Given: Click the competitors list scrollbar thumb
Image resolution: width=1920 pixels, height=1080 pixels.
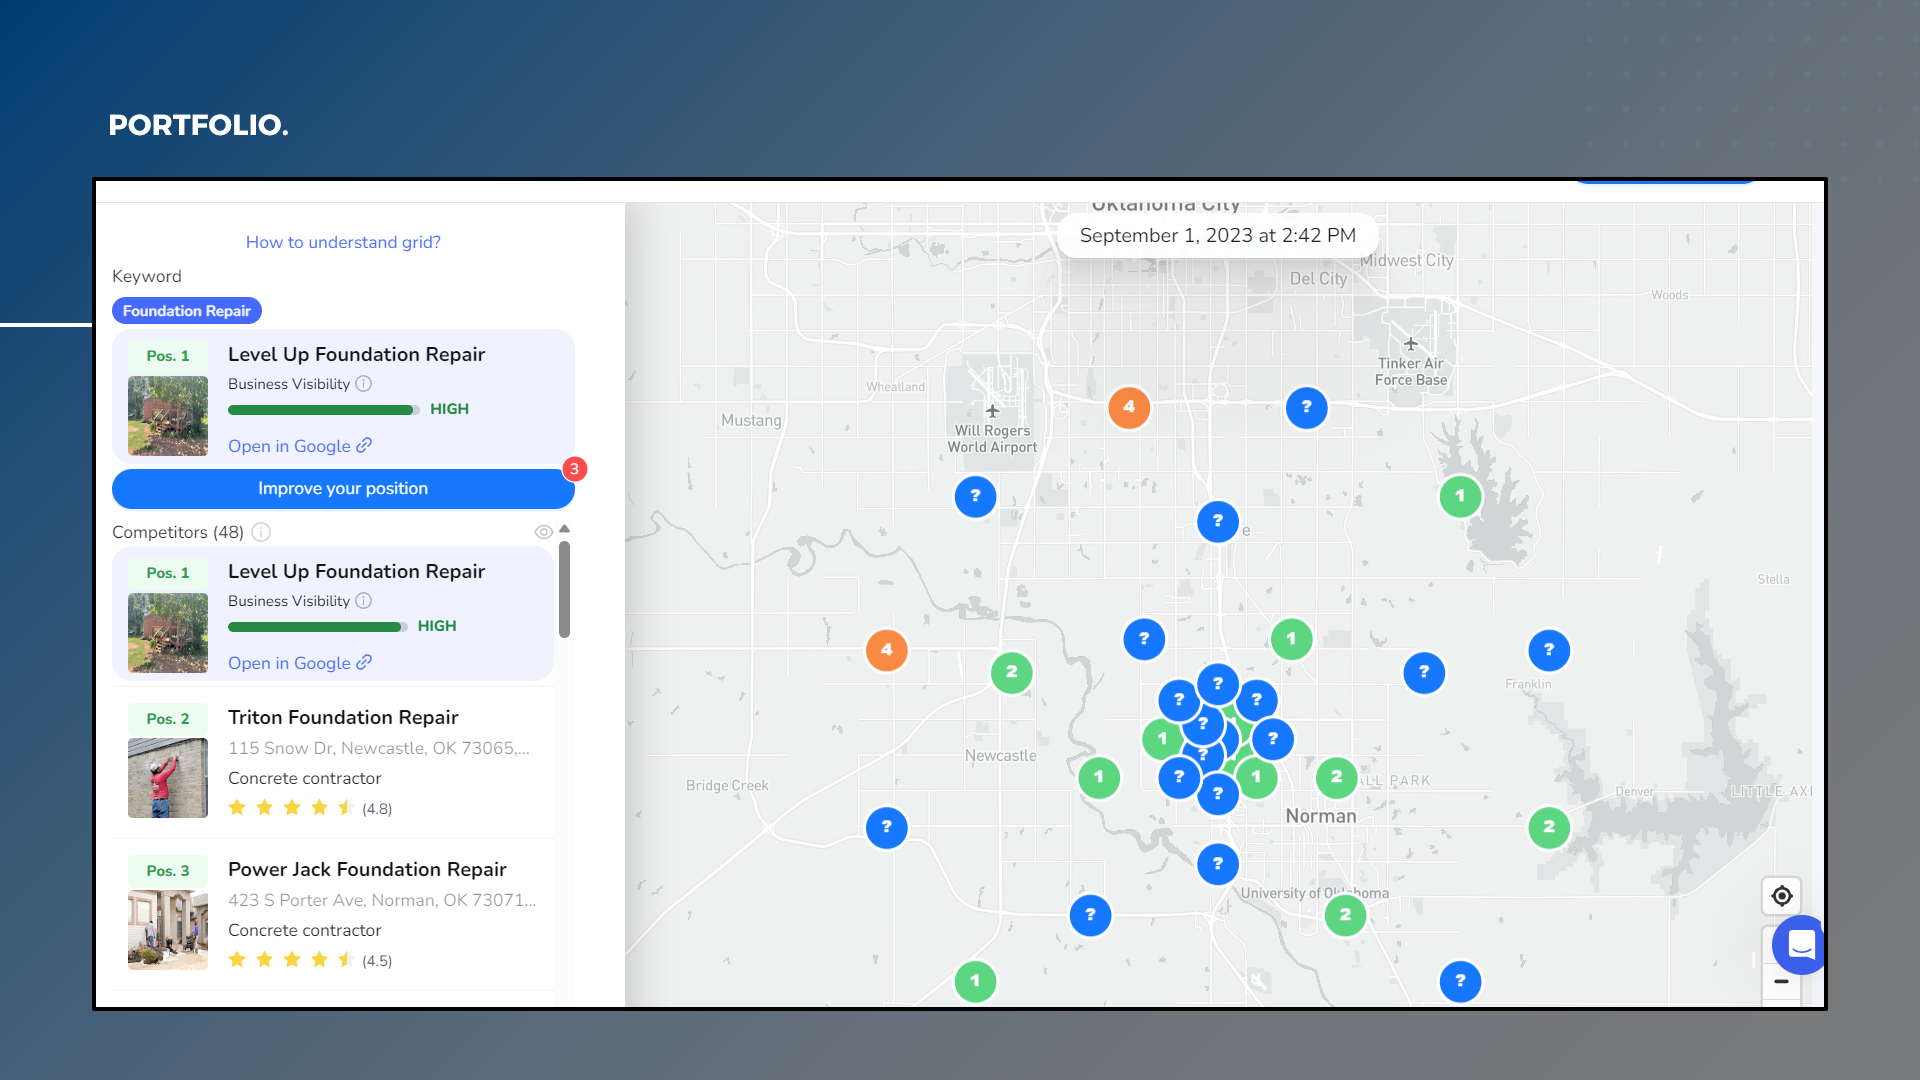Looking at the screenshot, I should 565,590.
